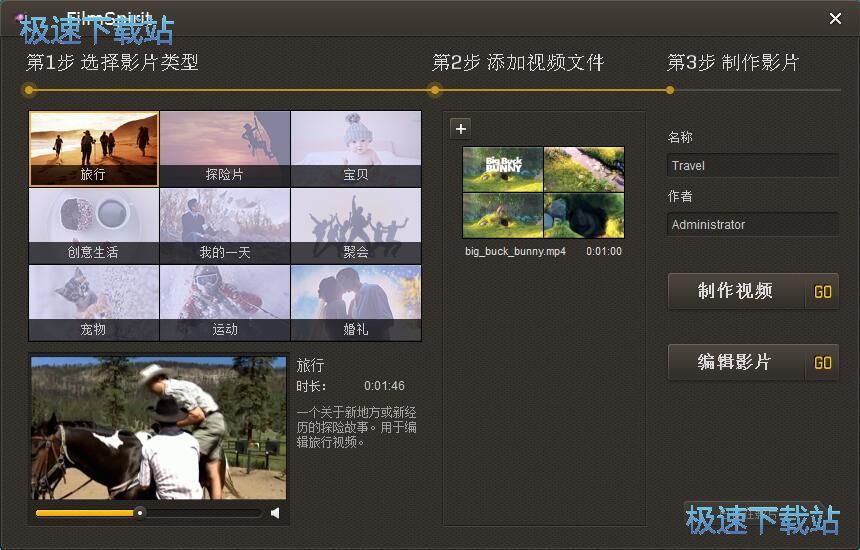Select the 宠物 film type

[94, 303]
